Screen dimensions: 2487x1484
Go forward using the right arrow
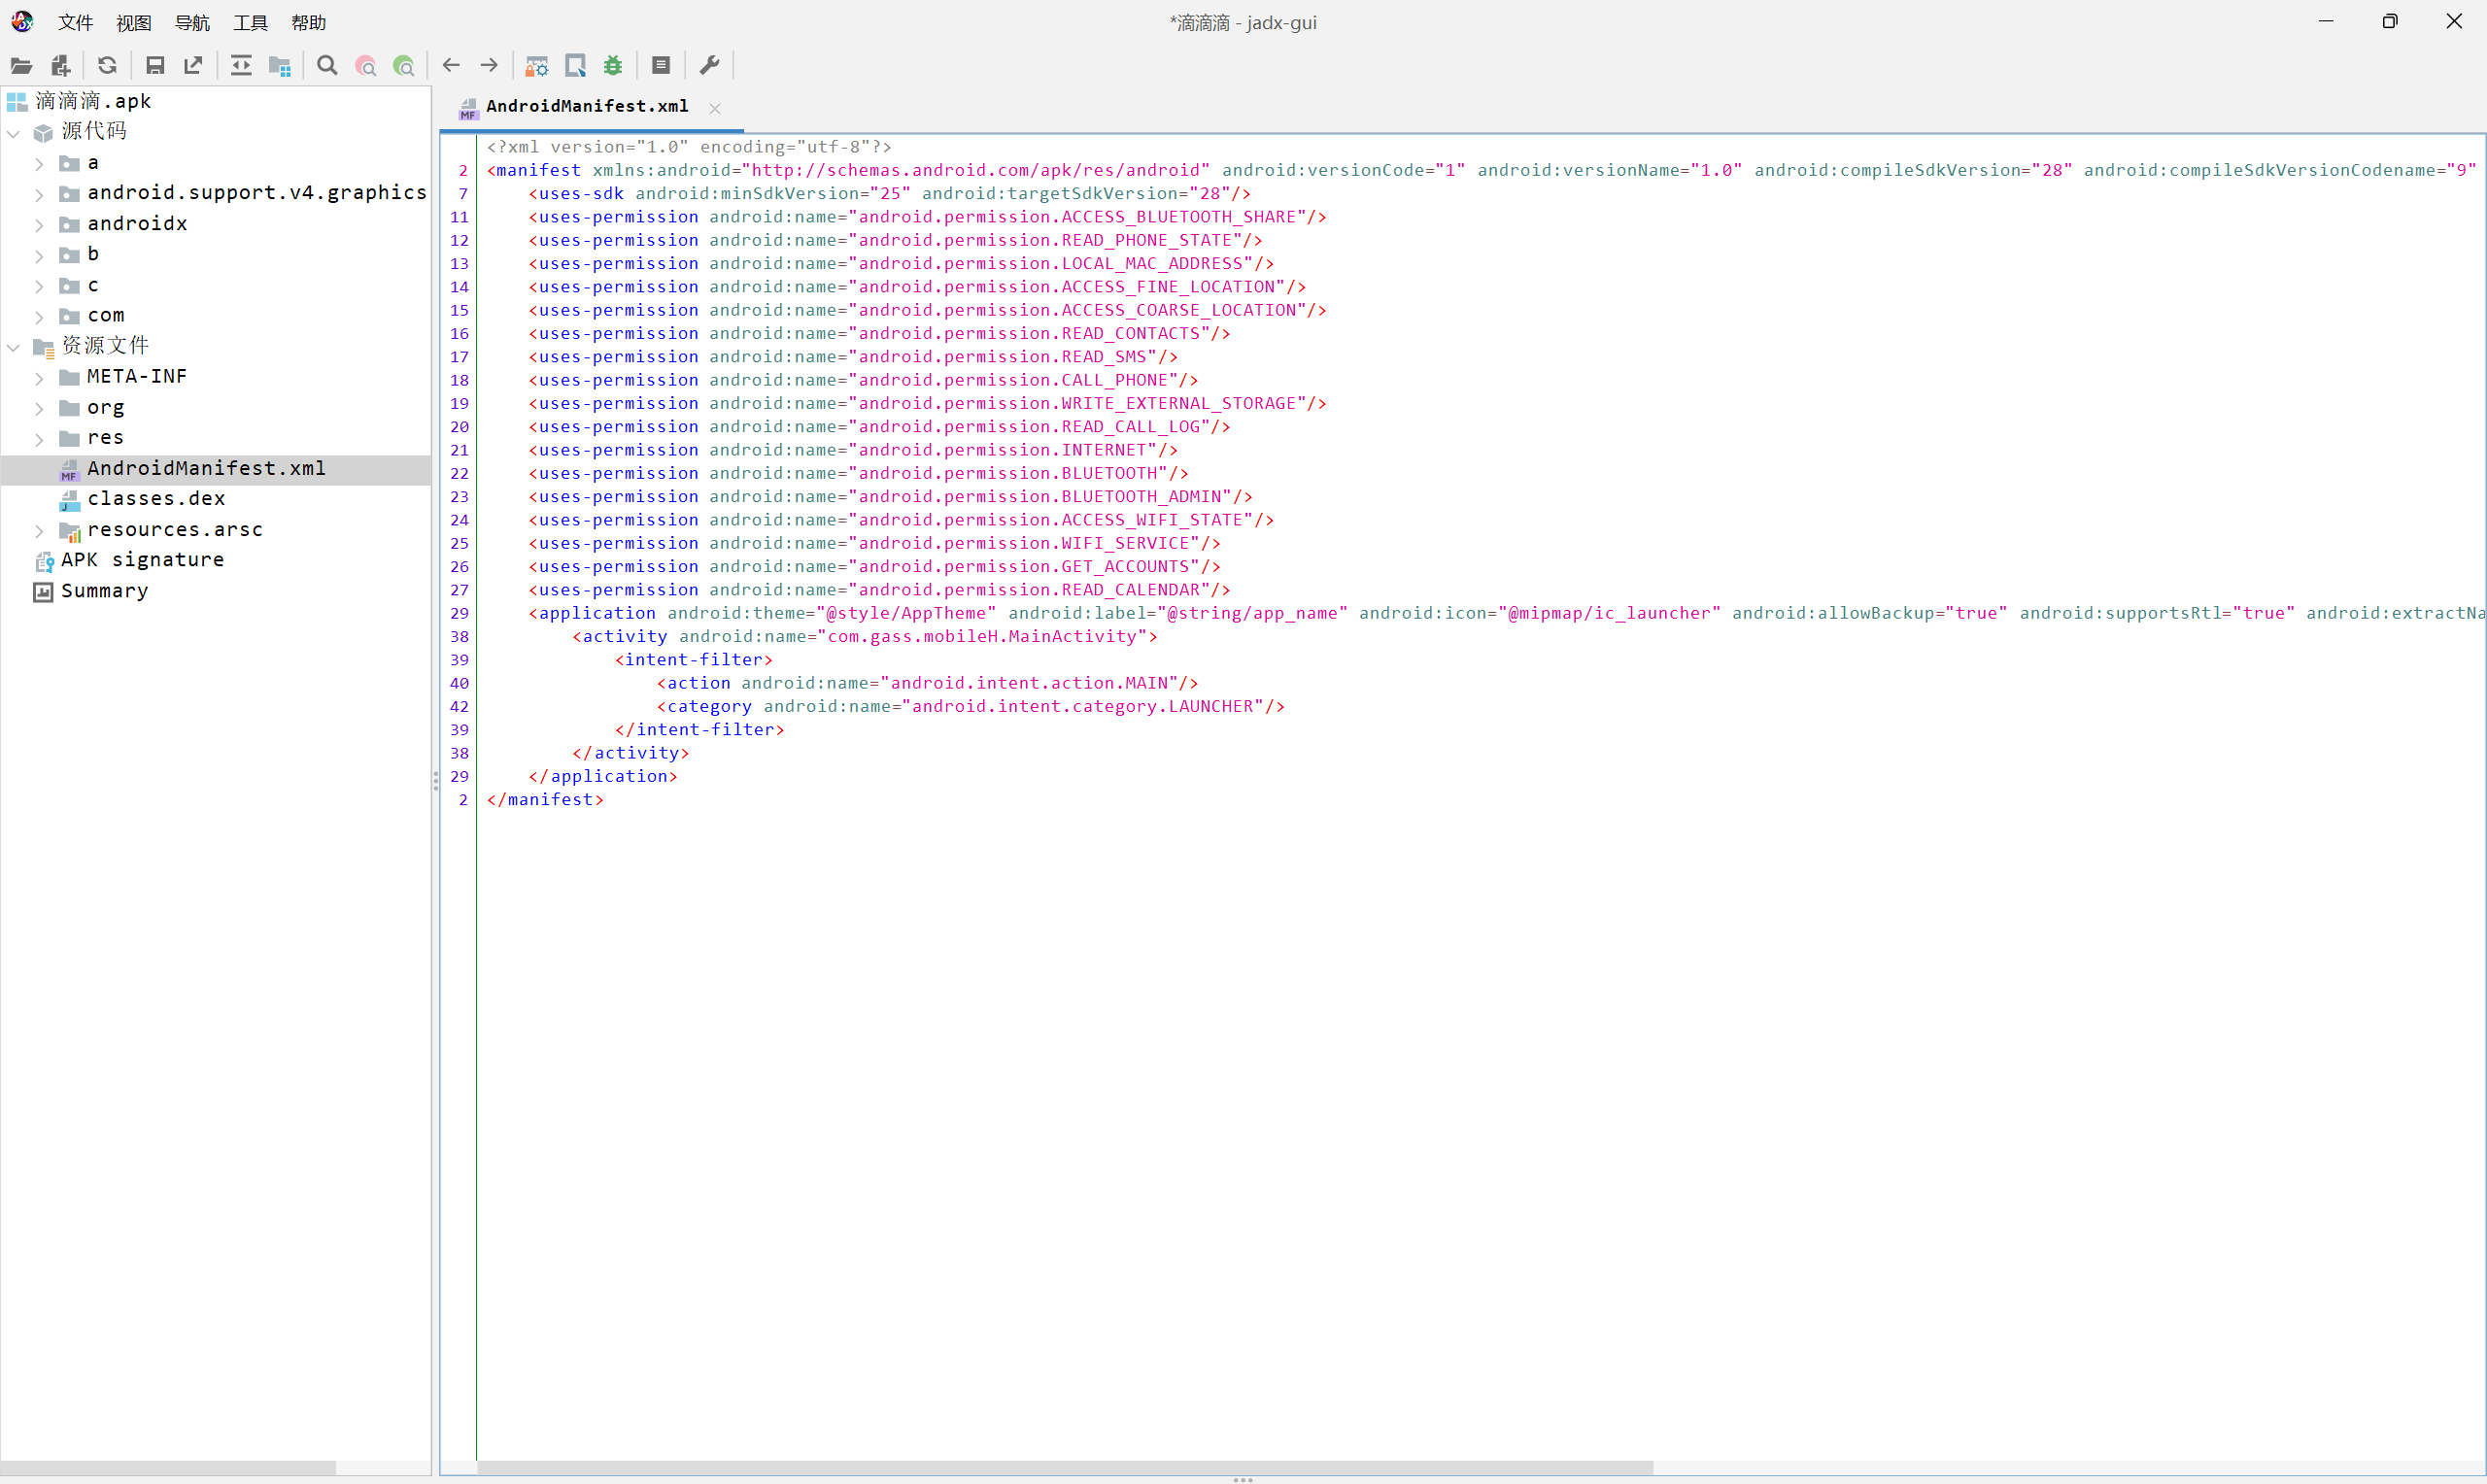pos(489,66)
